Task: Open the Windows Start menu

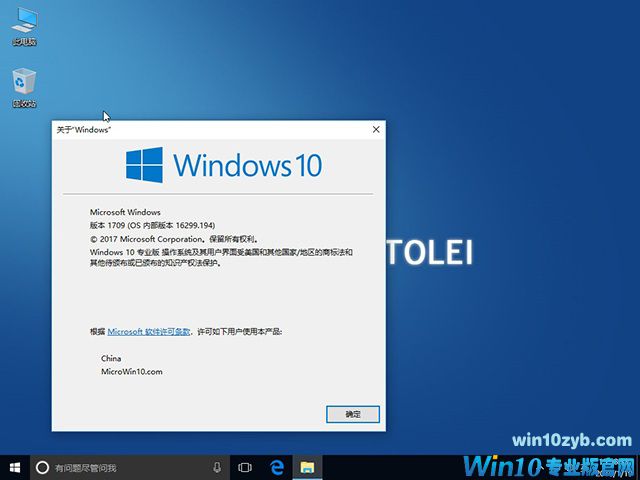Action: (14, 467)
